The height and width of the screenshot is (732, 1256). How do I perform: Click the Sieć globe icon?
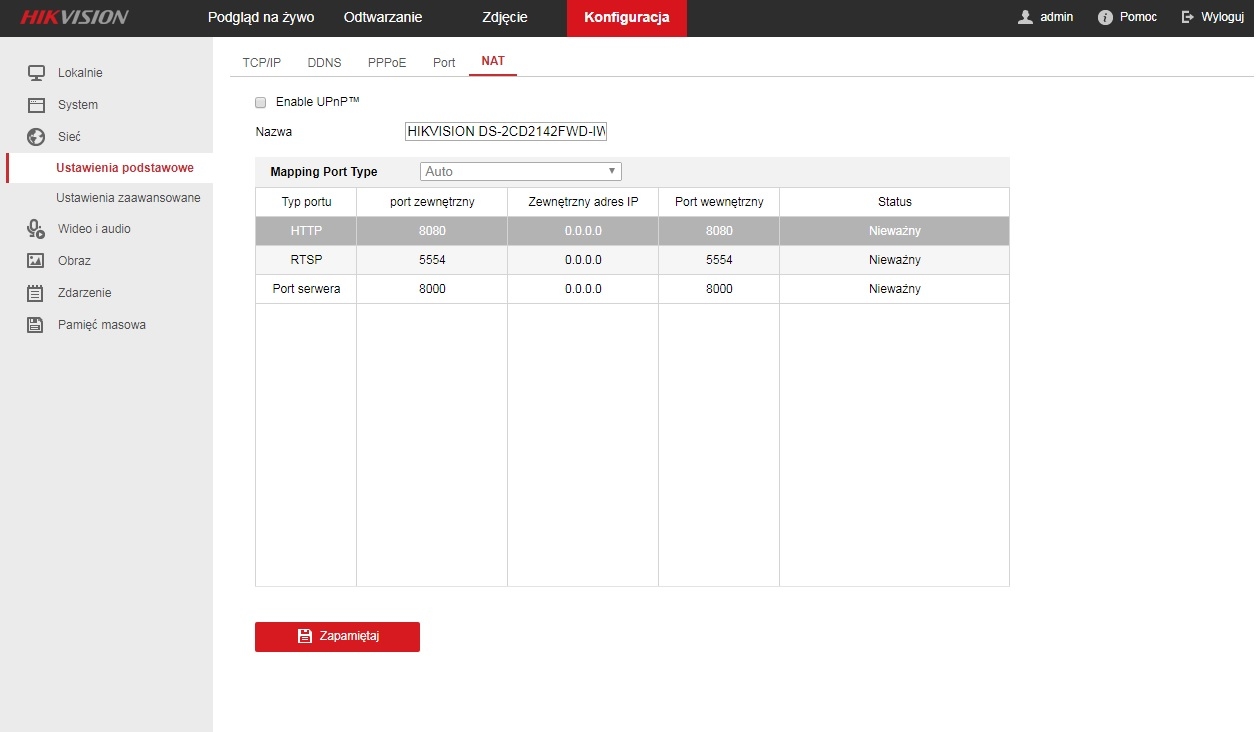(x=36, y=137)
